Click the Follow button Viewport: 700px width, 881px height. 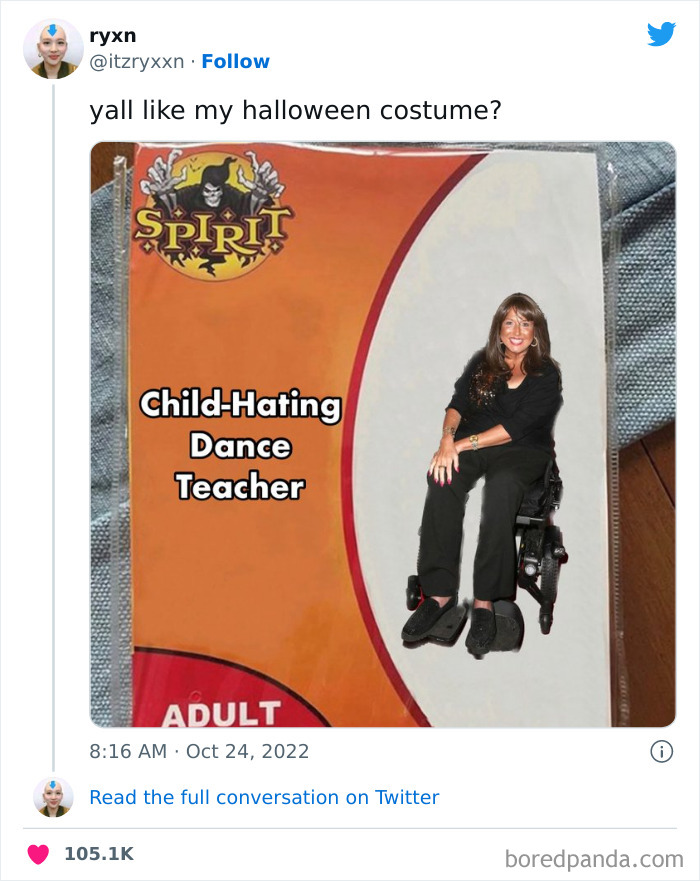pos(235,61)
